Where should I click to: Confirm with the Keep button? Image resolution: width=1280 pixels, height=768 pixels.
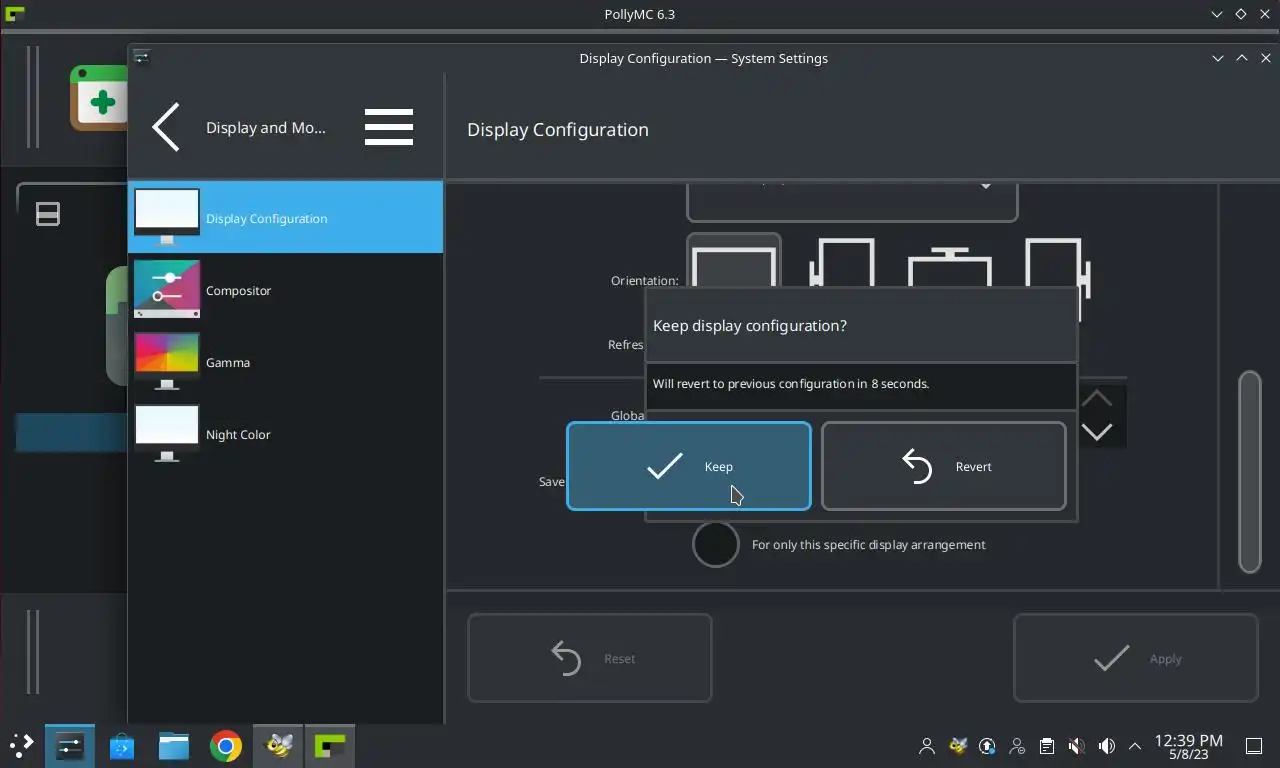[688, 466]
